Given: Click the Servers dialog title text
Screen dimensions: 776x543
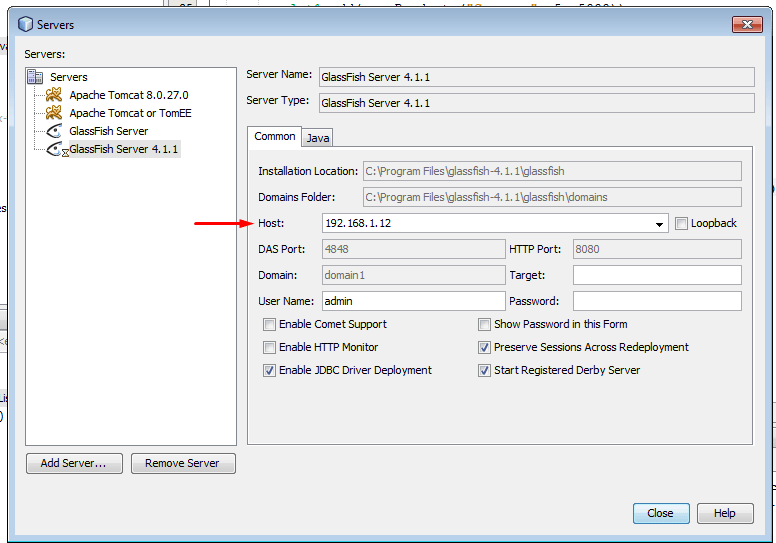Looking at the screenshot, I should 55,25.
